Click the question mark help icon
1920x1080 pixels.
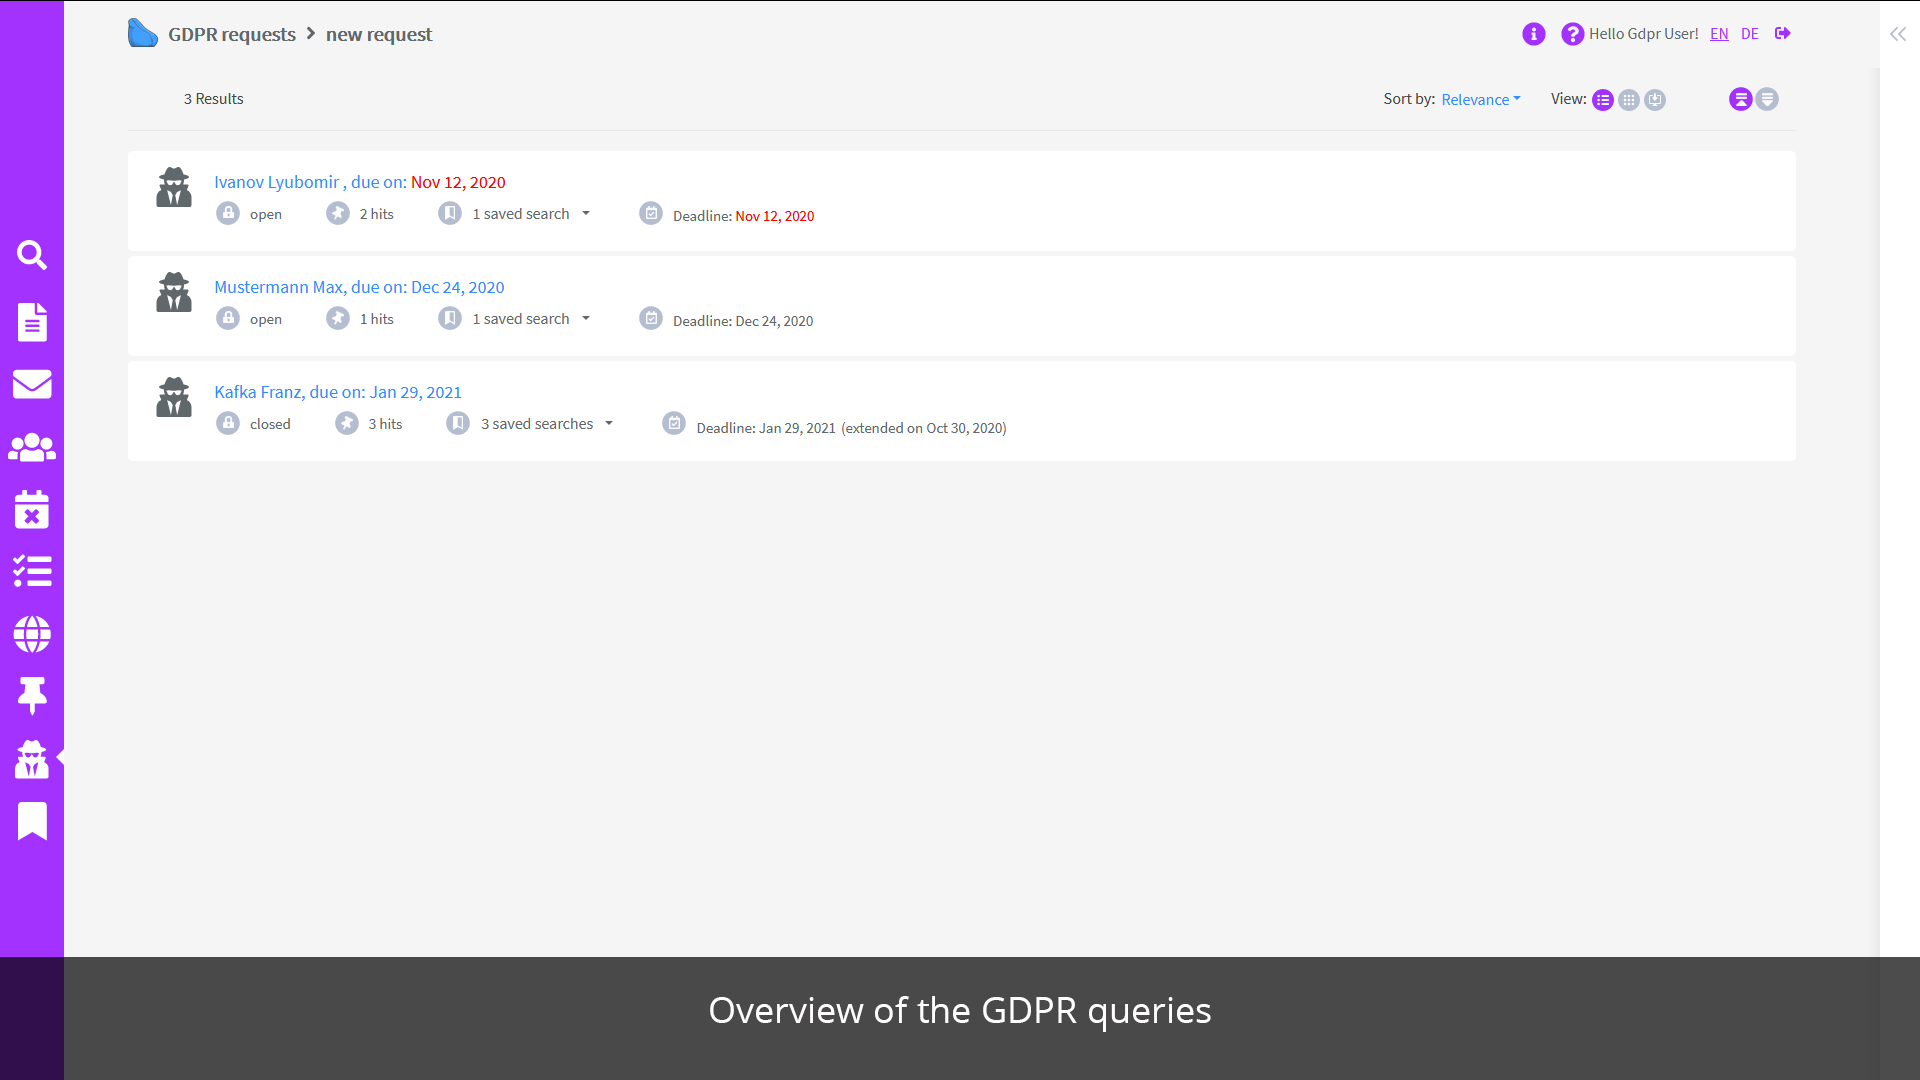click(x=1572, y=34)
